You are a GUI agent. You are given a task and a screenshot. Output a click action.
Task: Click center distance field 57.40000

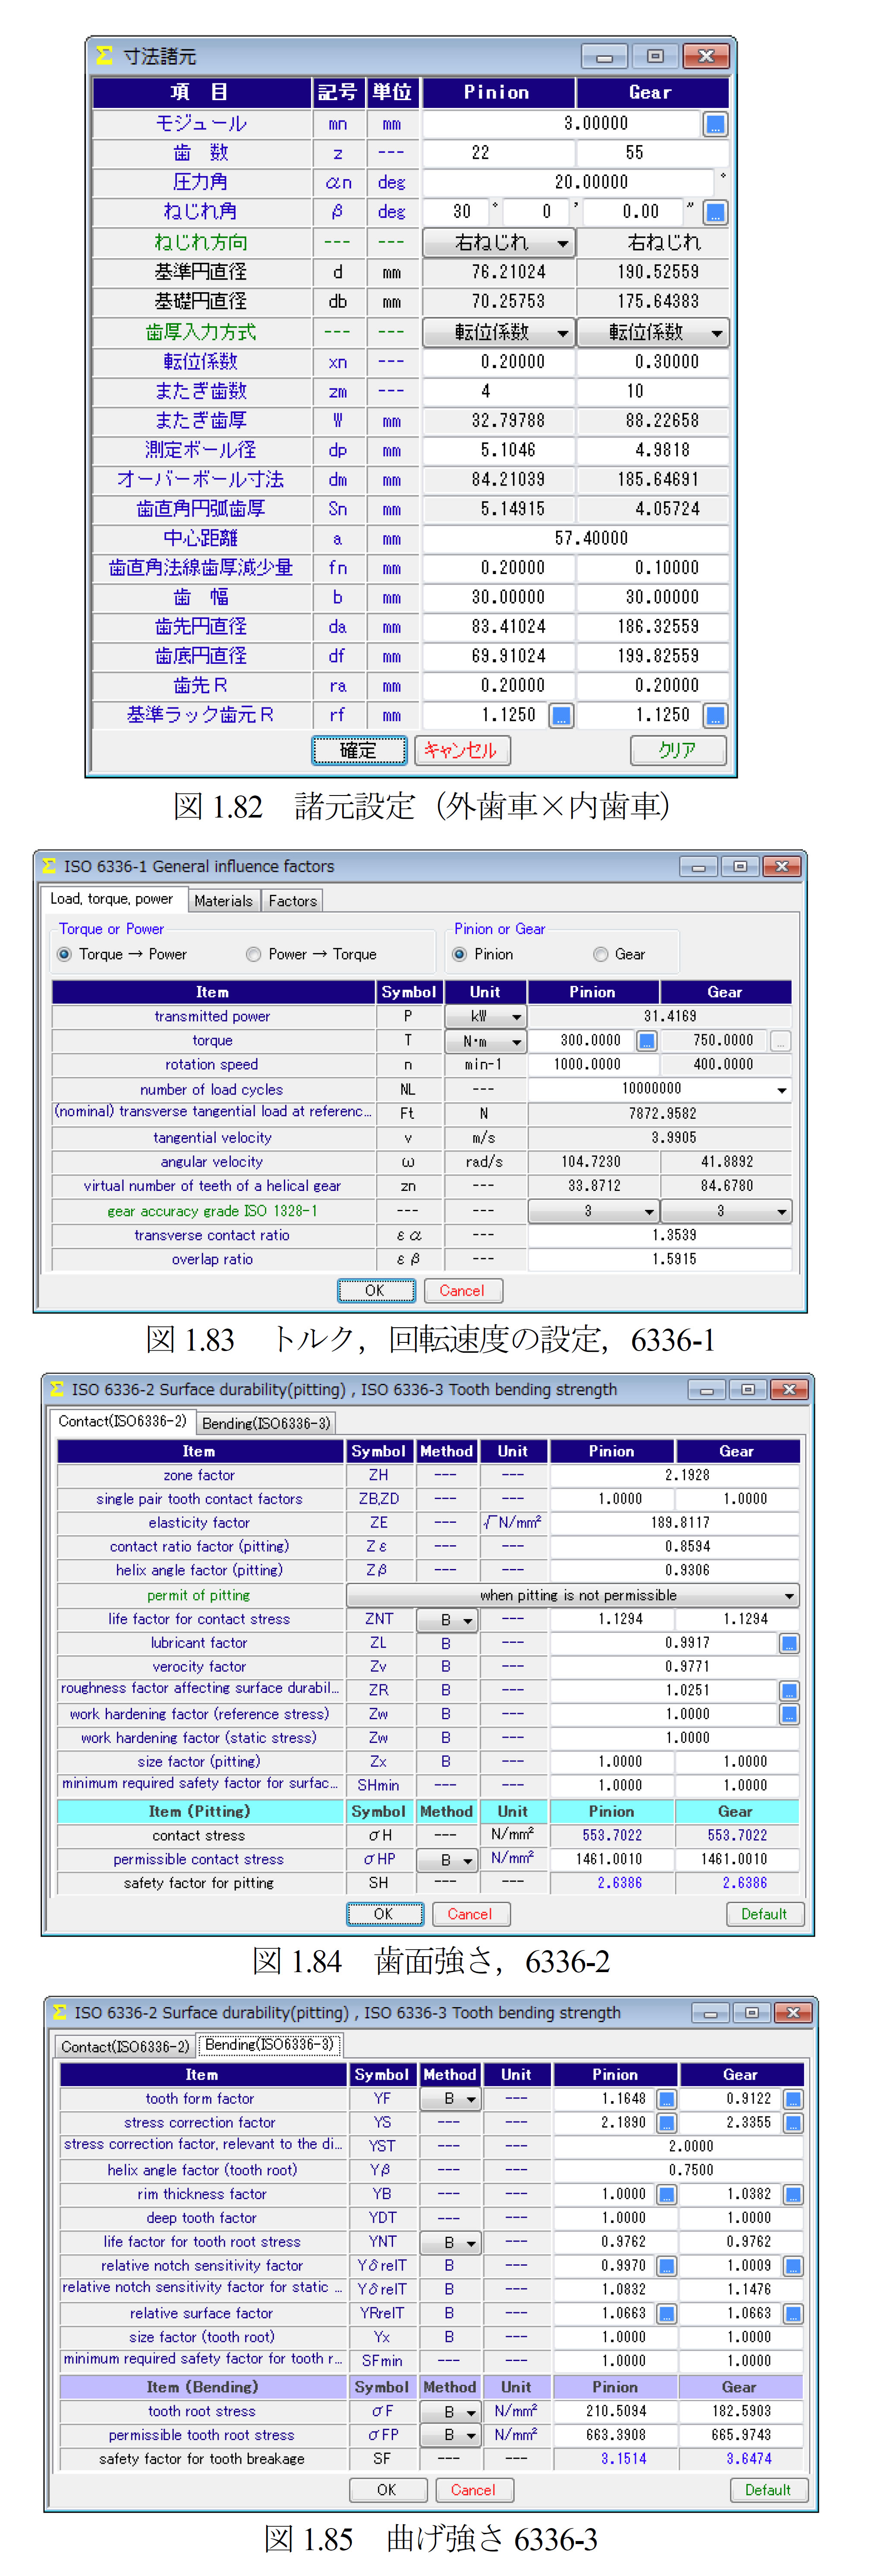click(x=576, y=539)
